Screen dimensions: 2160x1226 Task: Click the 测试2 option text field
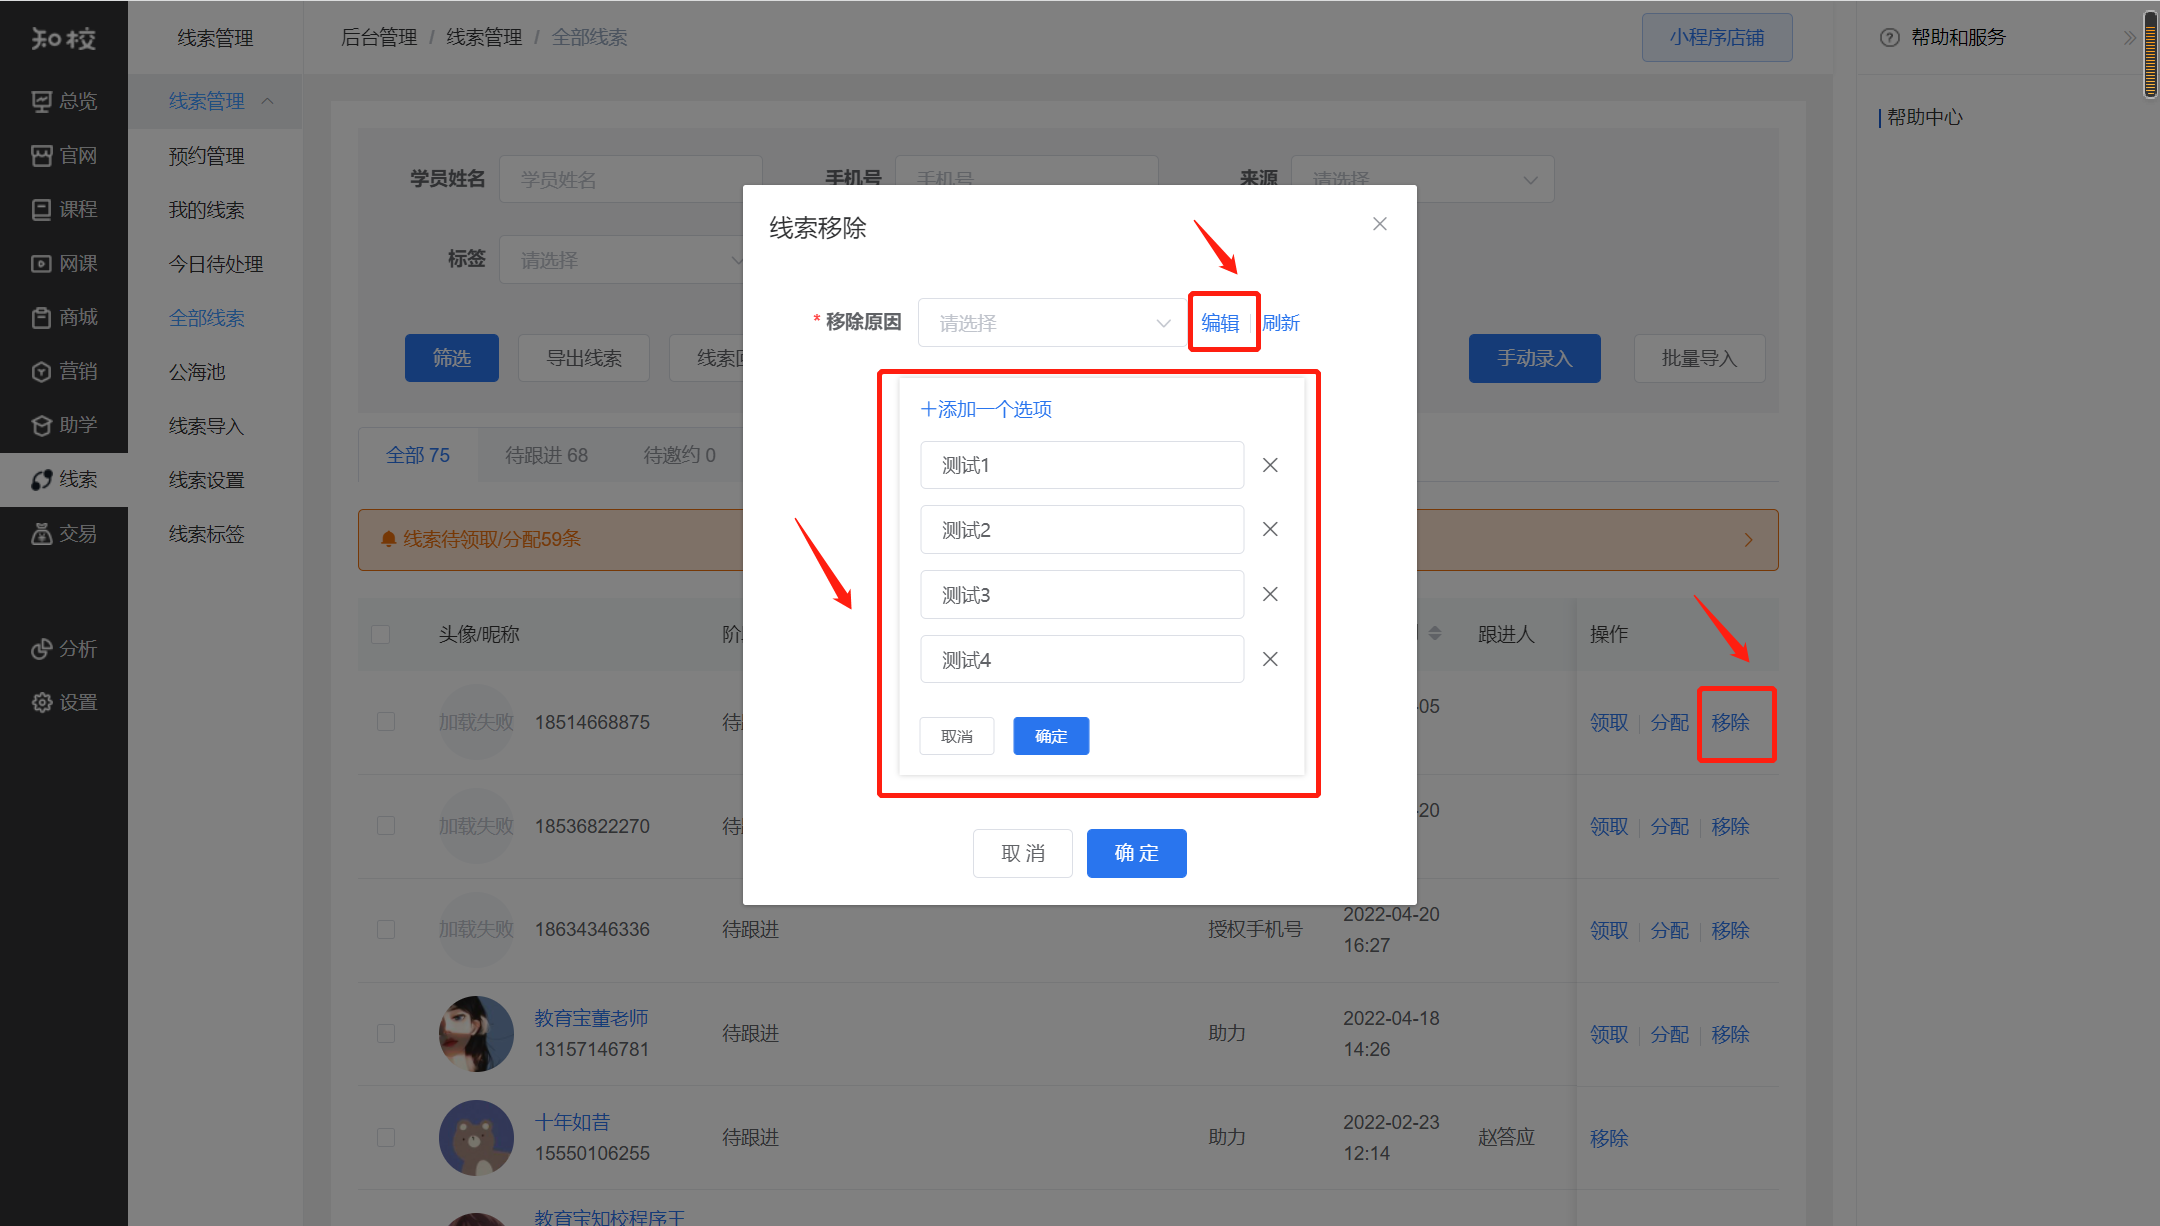[x=1081, y=530]
